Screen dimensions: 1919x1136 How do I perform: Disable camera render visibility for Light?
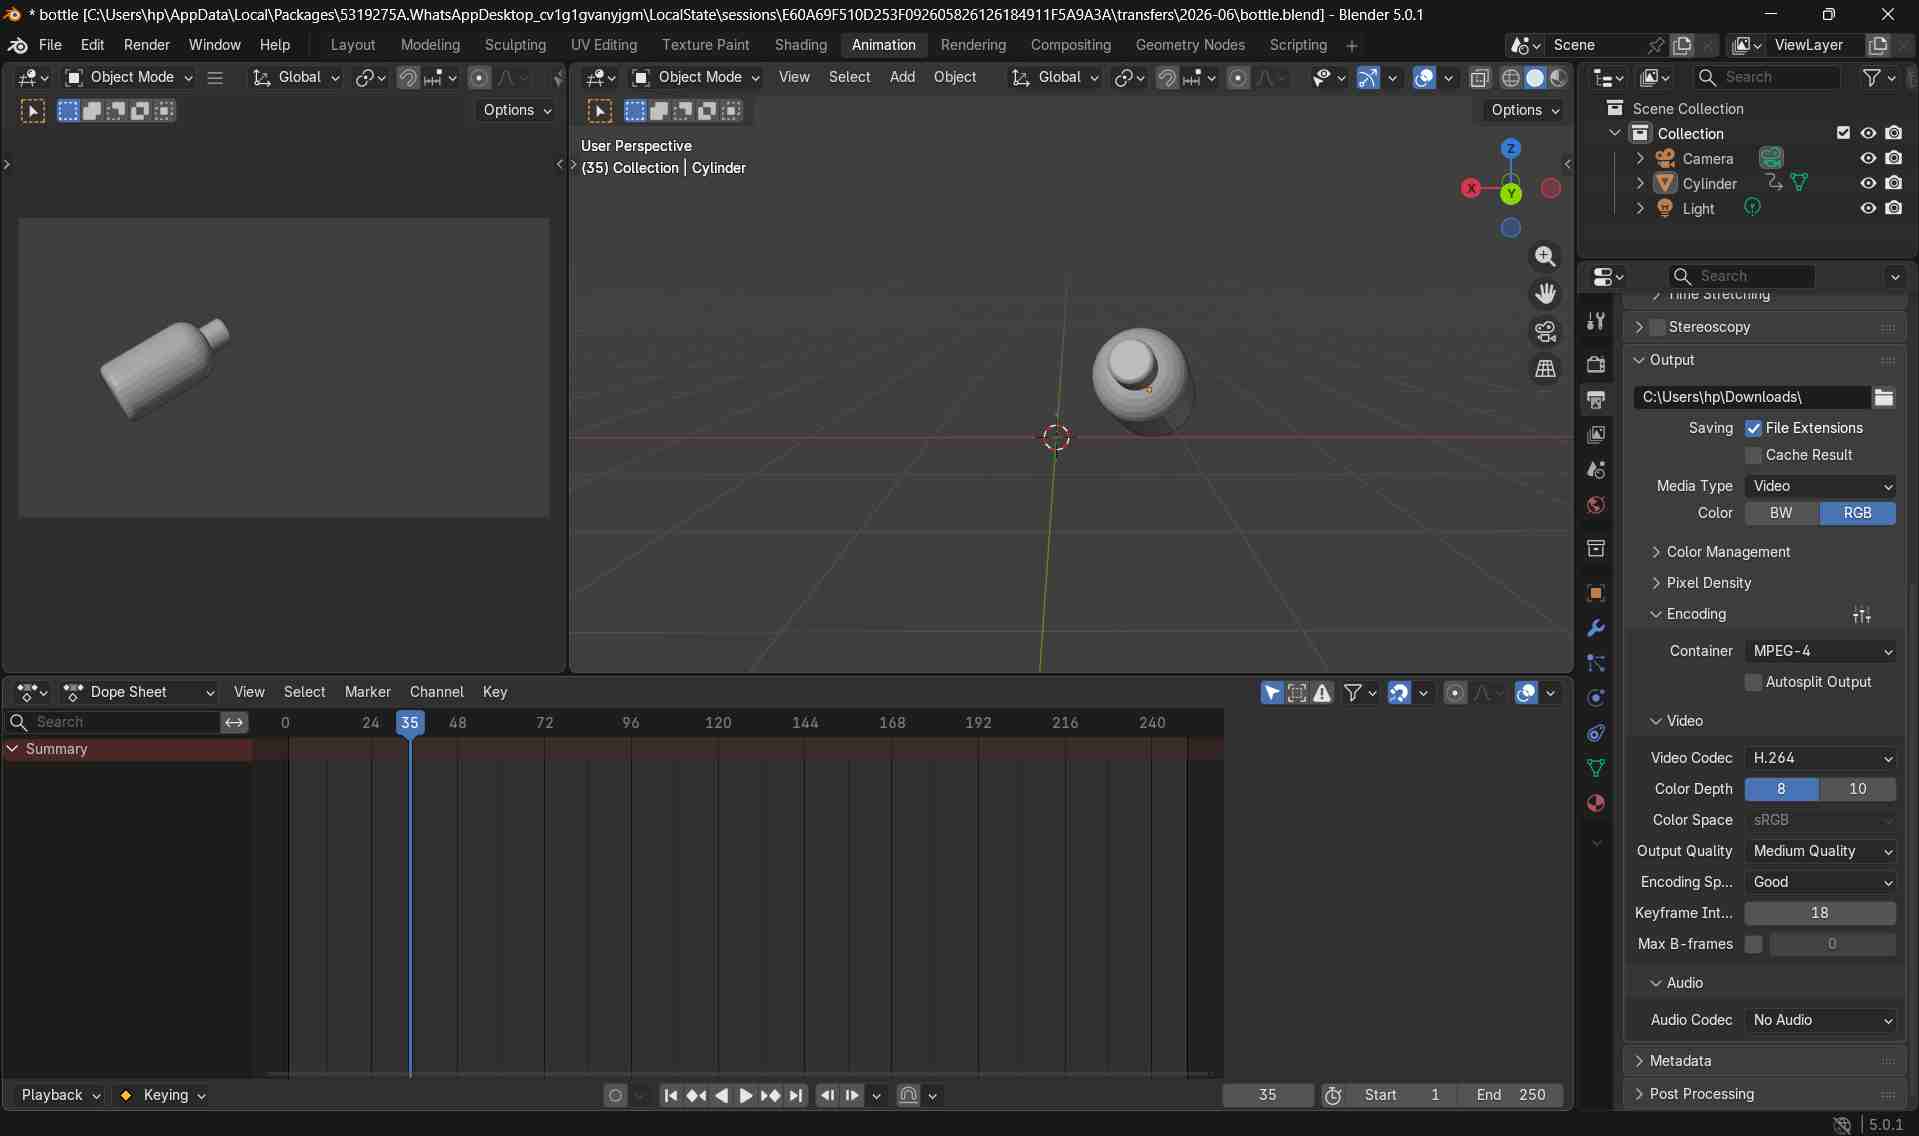[x=1893, y=207]
